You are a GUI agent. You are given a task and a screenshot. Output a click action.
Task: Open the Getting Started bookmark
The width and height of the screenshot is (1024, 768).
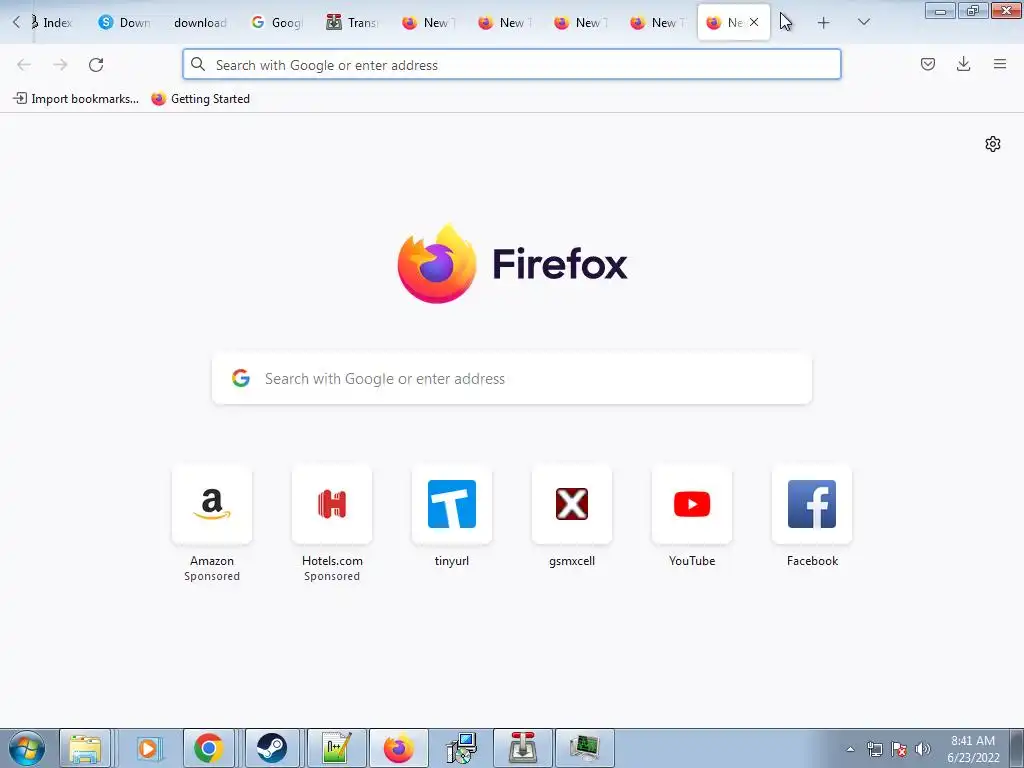tap(200, 99)
